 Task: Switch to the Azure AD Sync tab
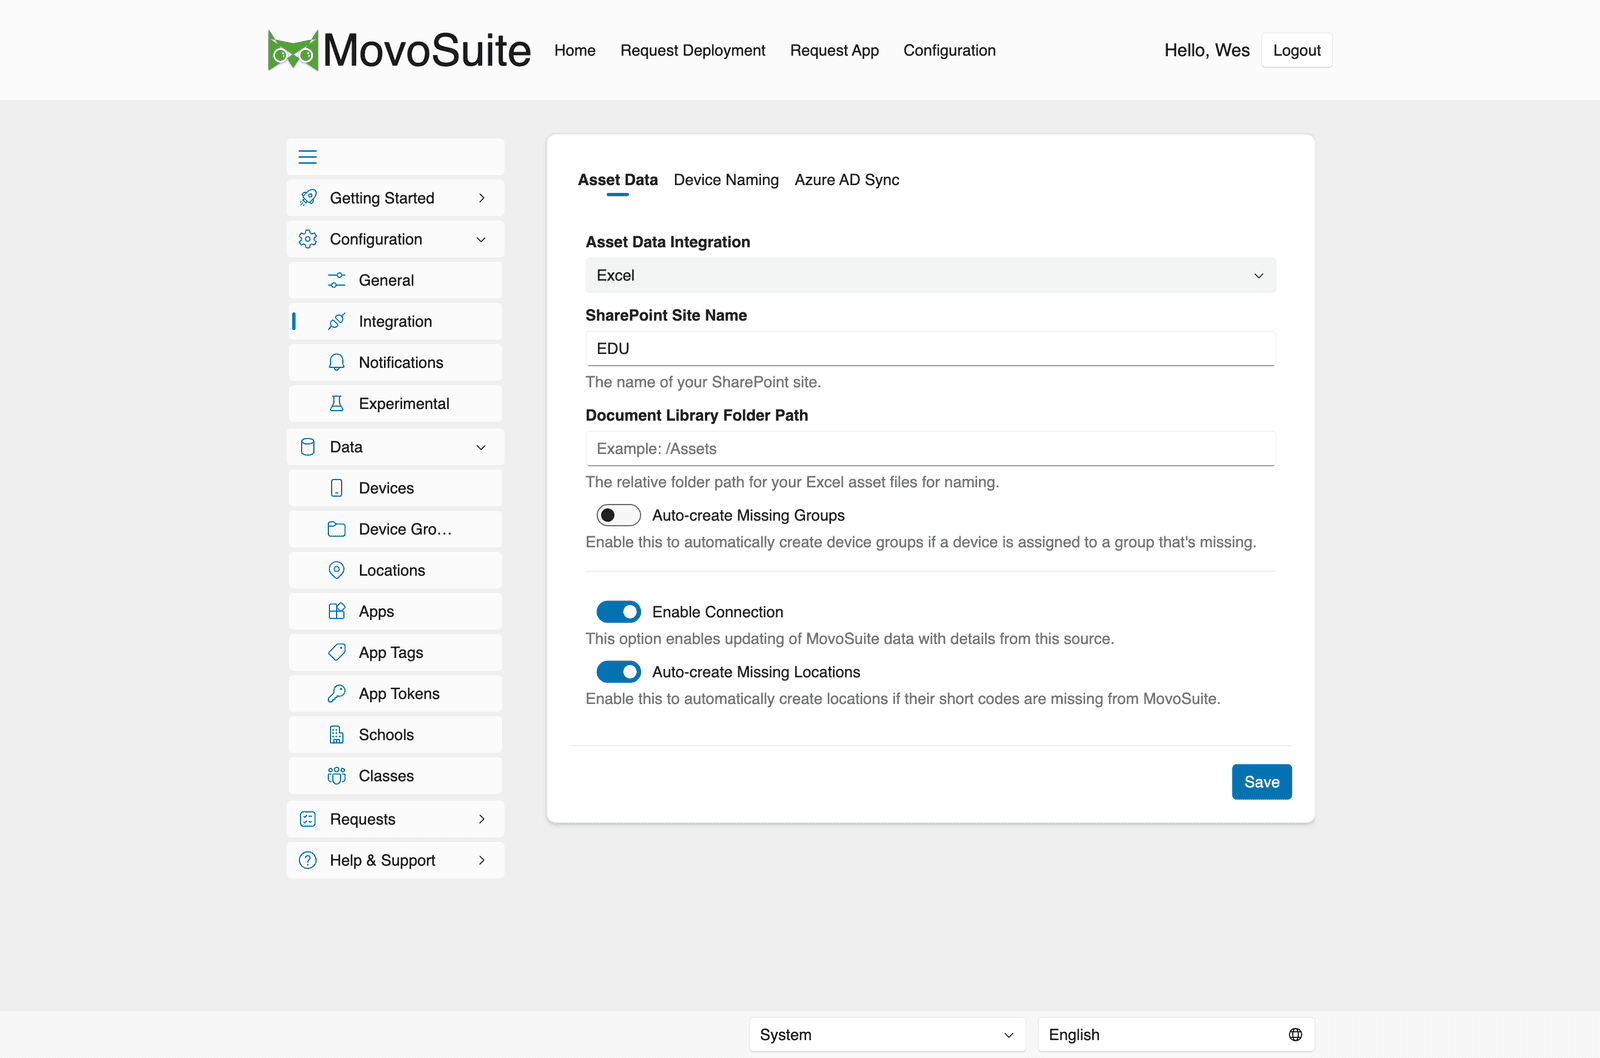coord(847,180)
